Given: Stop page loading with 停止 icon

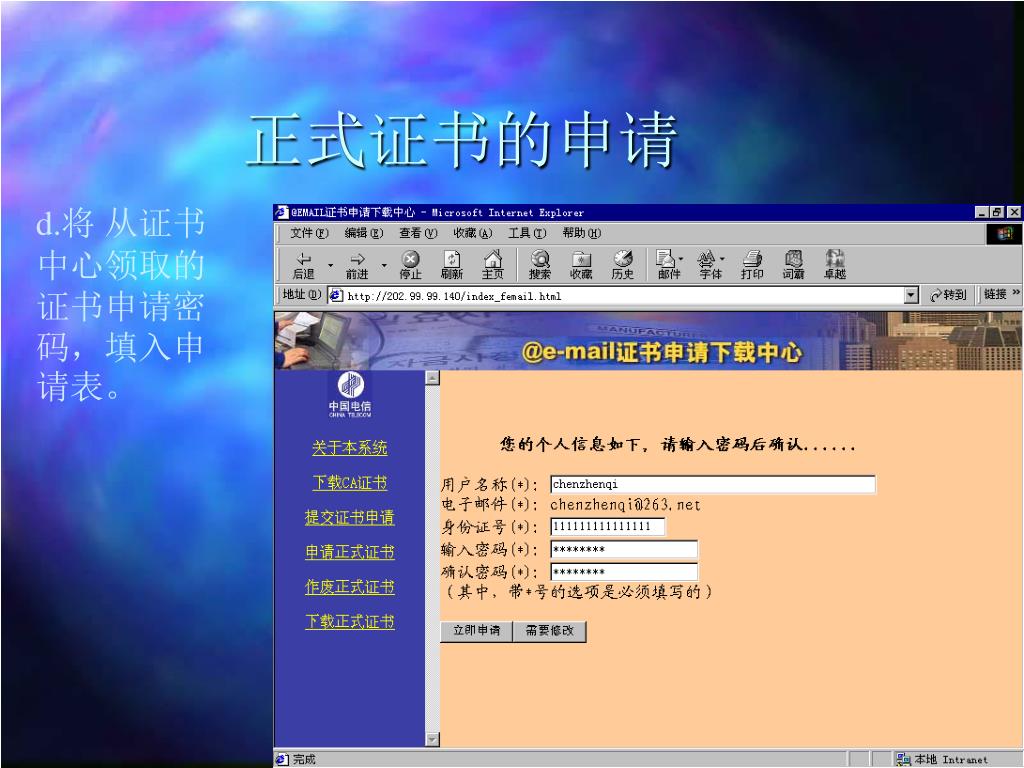Looking at the screenshot, I should (410, 265).
